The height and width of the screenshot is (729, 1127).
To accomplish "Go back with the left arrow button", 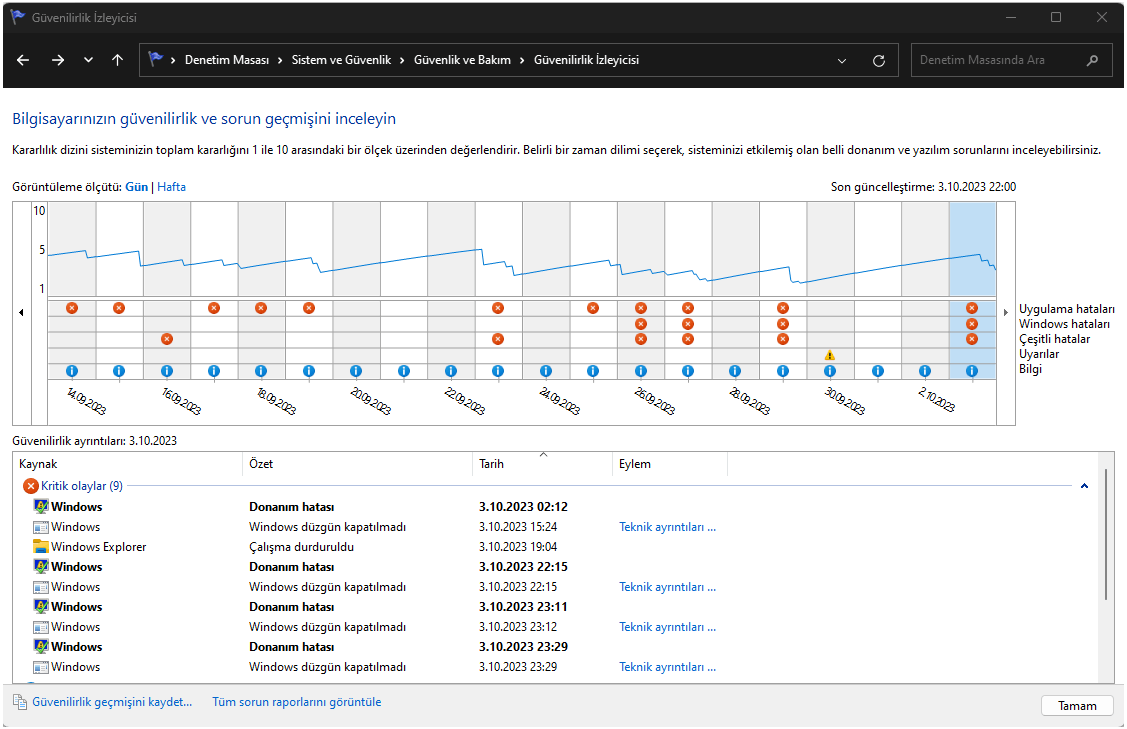I will [23, 60].
